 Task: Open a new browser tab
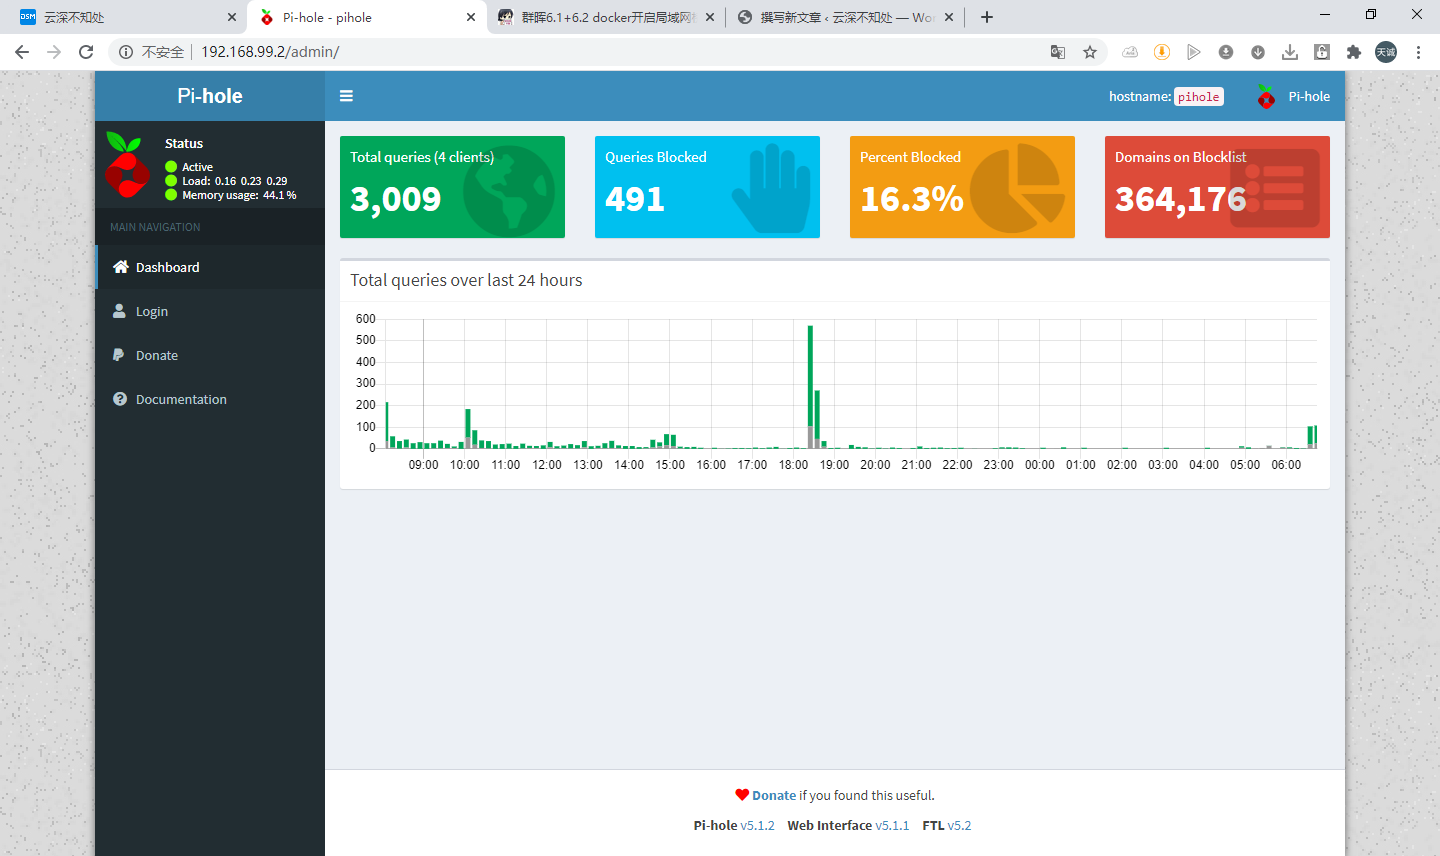click(987, 17)
